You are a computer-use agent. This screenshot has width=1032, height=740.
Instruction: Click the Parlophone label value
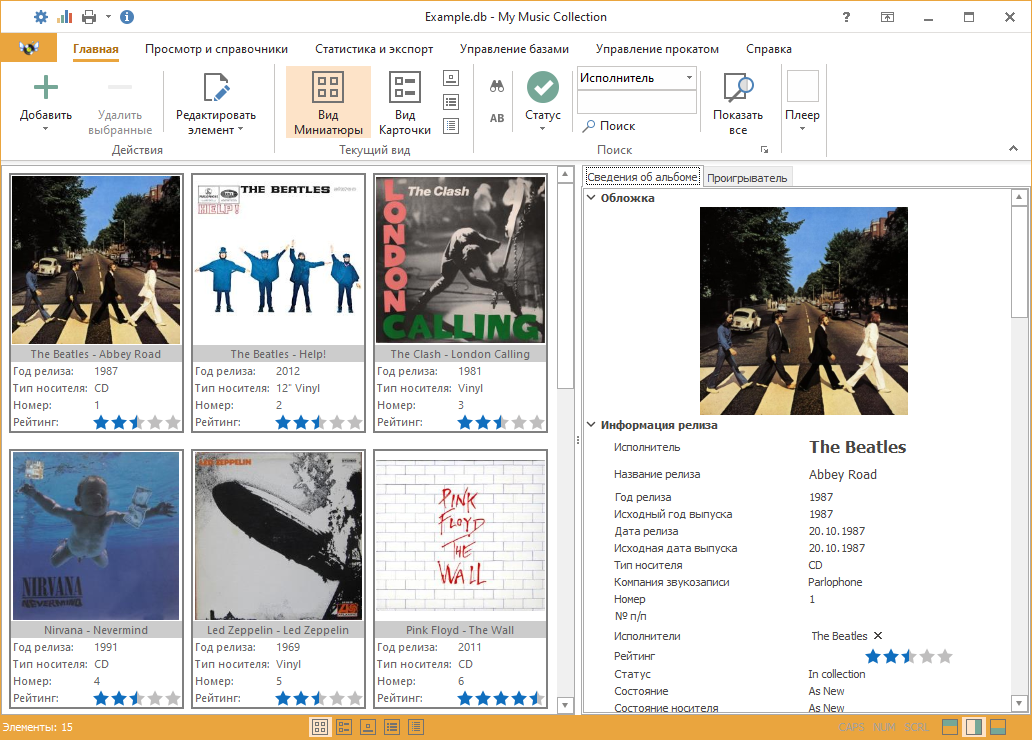tap(835, 582)
